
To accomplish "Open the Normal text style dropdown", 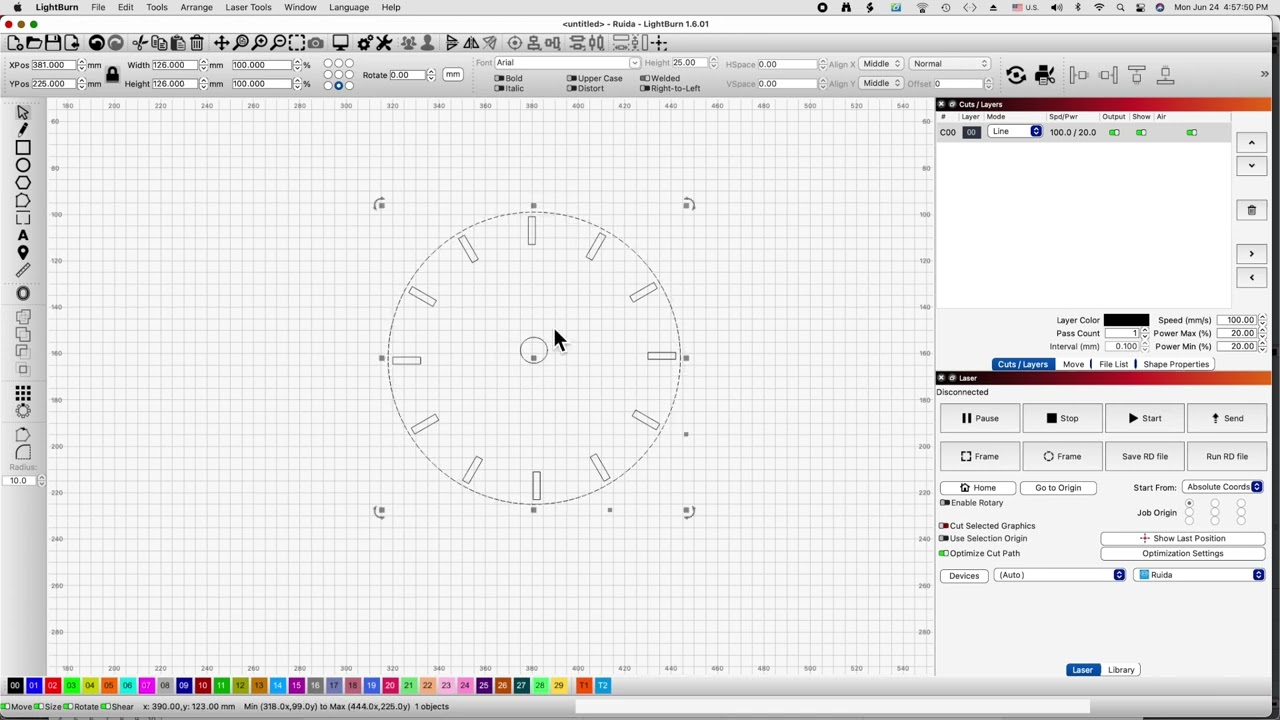I will click(950, 63).
